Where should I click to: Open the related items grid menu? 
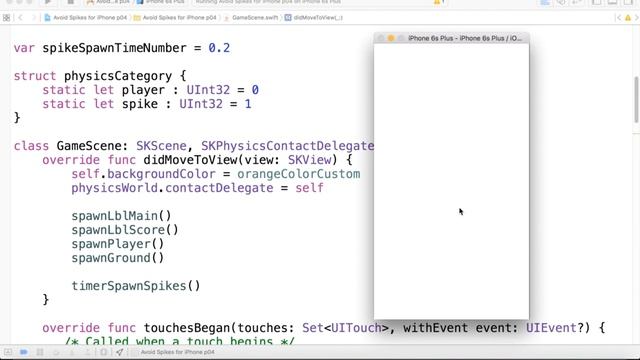6,18
